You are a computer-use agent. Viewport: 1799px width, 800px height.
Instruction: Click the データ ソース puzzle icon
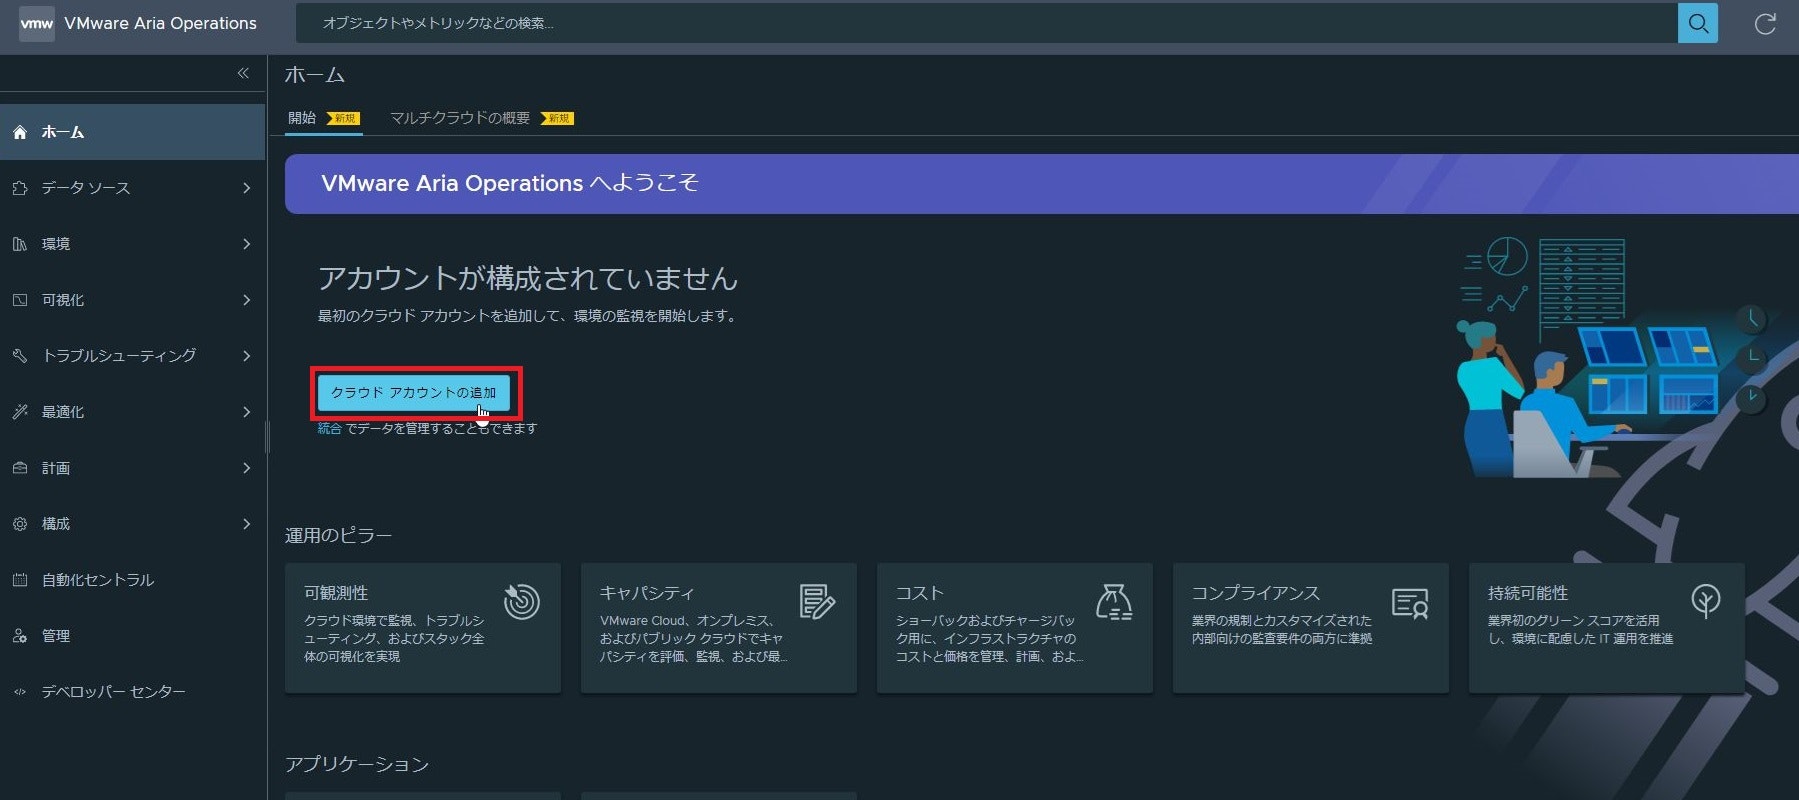[x=19, y=188]
